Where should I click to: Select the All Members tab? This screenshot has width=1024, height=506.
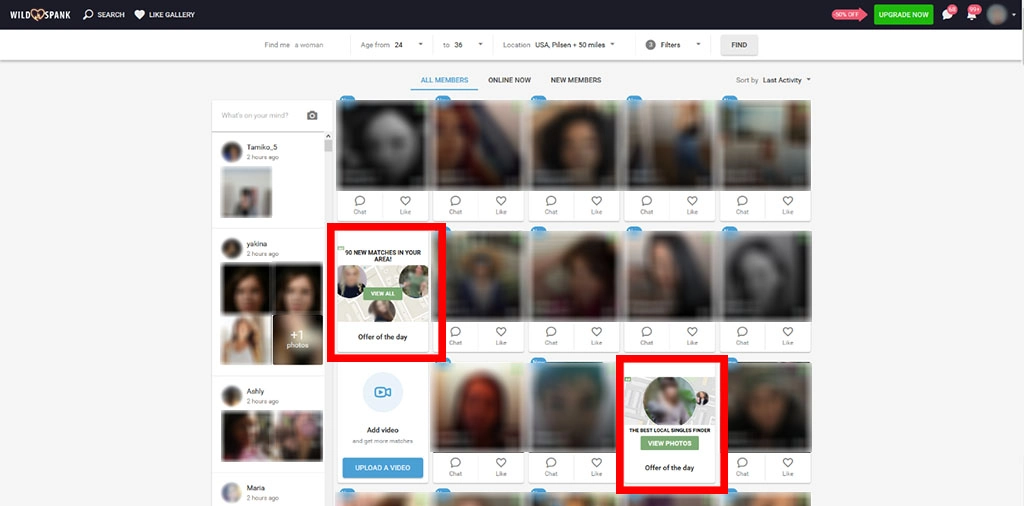pyautogui.click(x=444, y=80)
